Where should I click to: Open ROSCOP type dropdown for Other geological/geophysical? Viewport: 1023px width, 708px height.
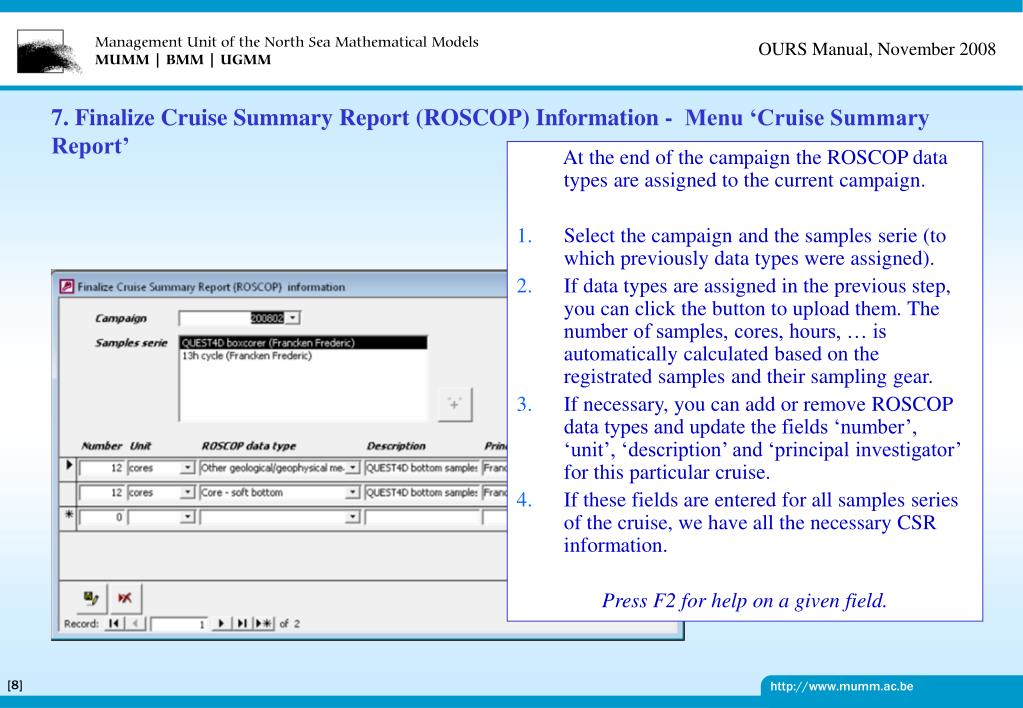point(352,468)
